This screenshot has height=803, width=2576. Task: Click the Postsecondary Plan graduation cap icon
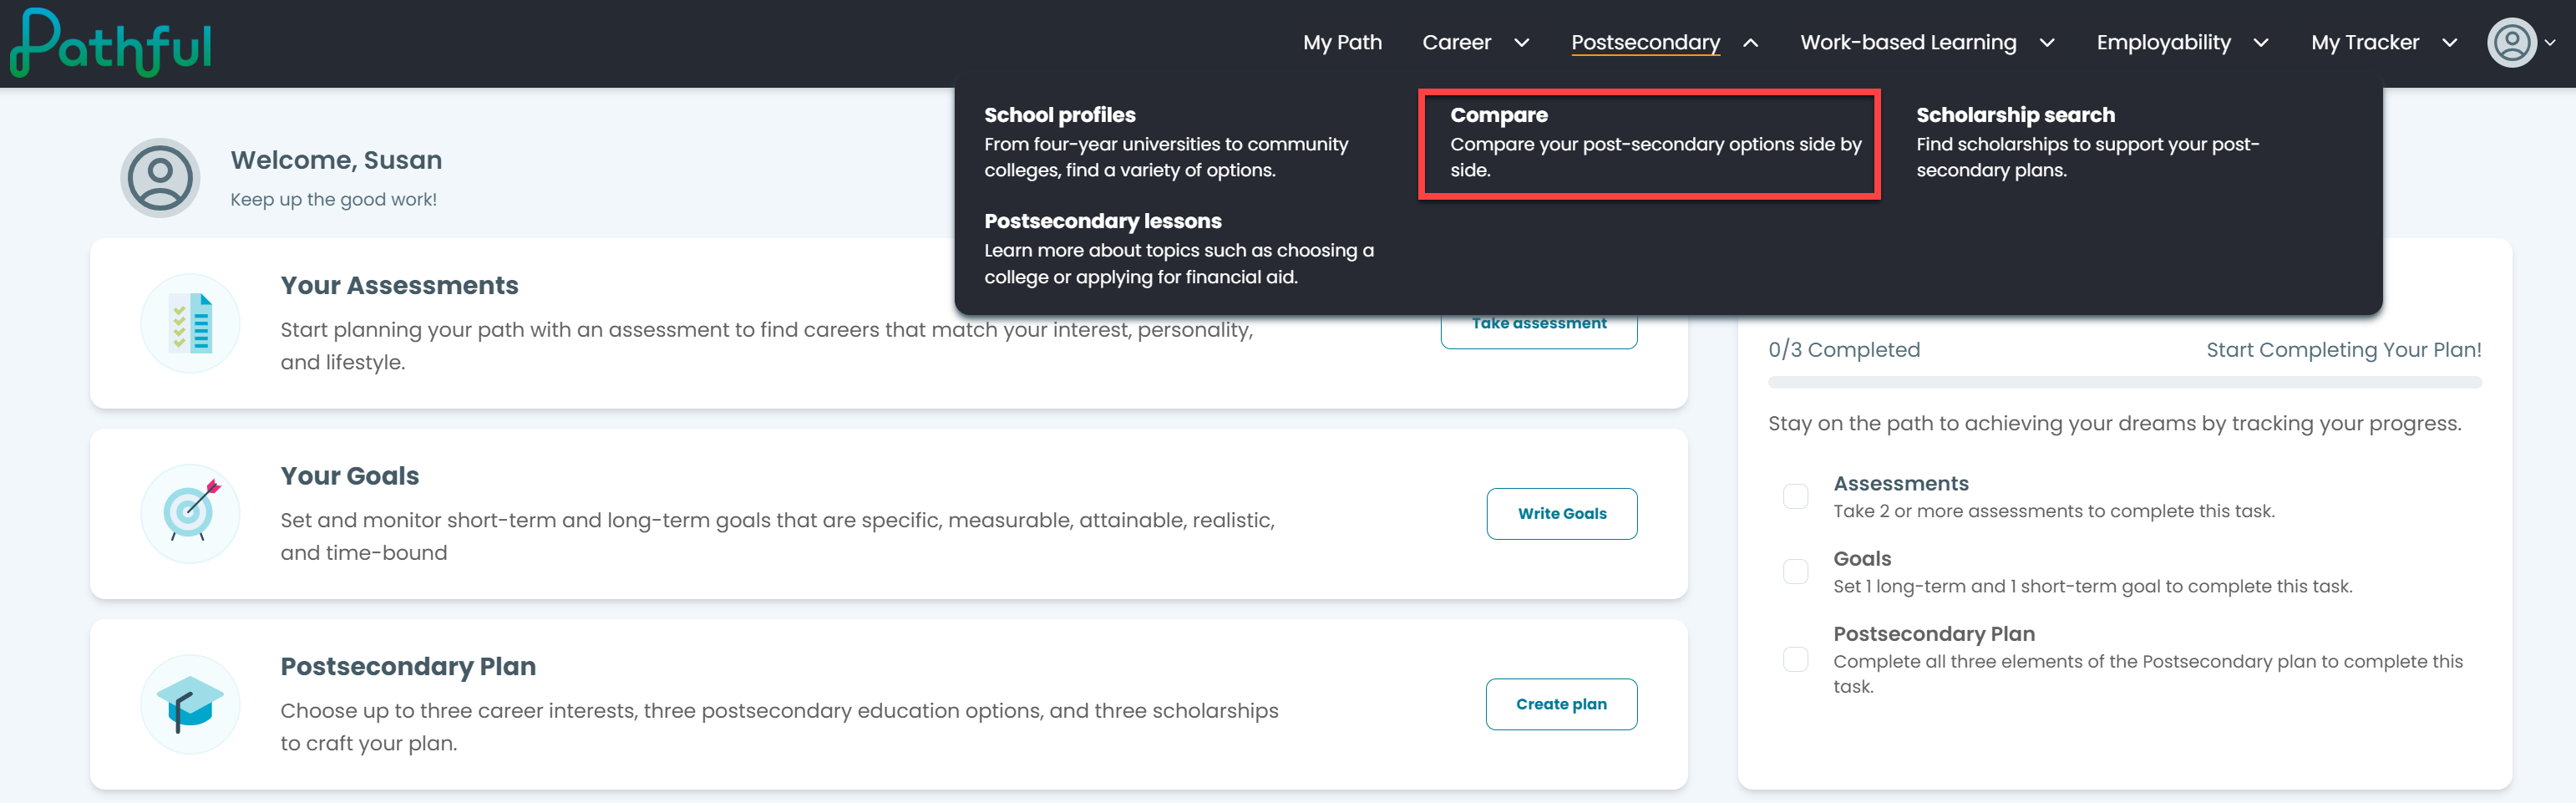tap(190, 704)
